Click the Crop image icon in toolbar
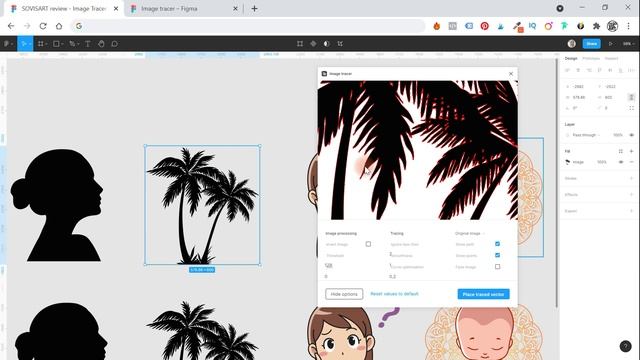This screenshot has width=640, height=360. point(340,44)
